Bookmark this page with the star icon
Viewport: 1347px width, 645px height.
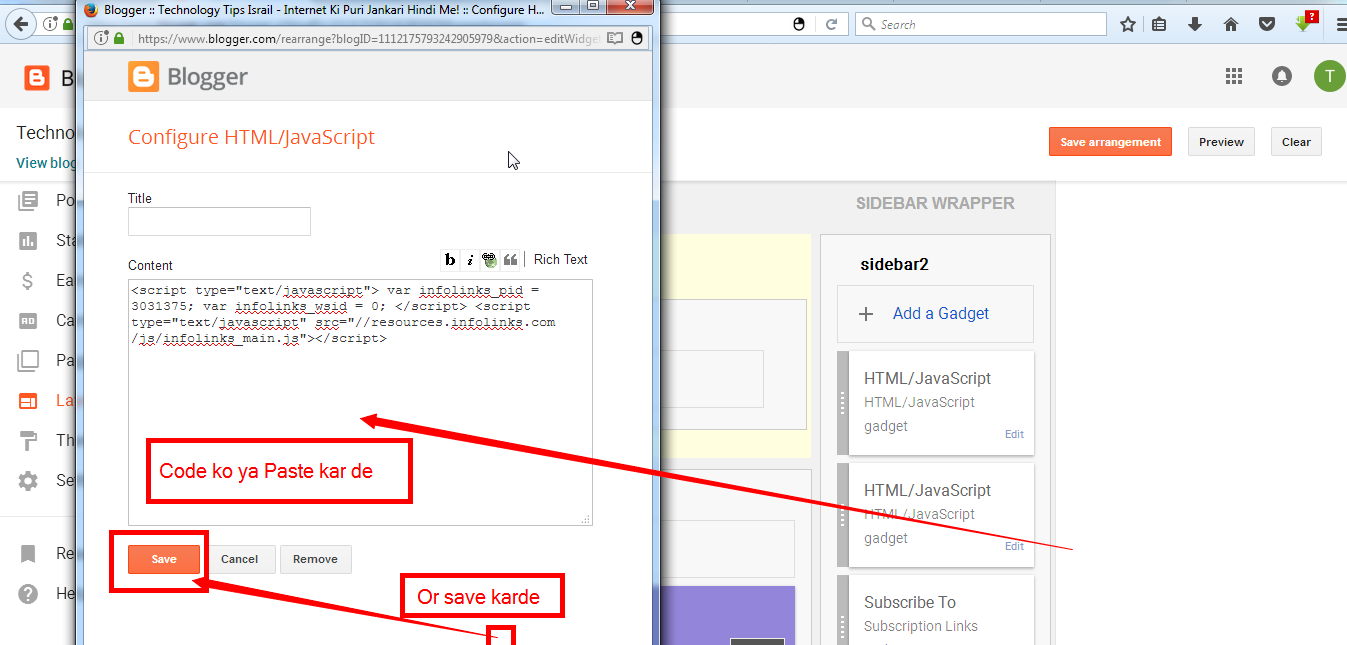(1128, 24)
